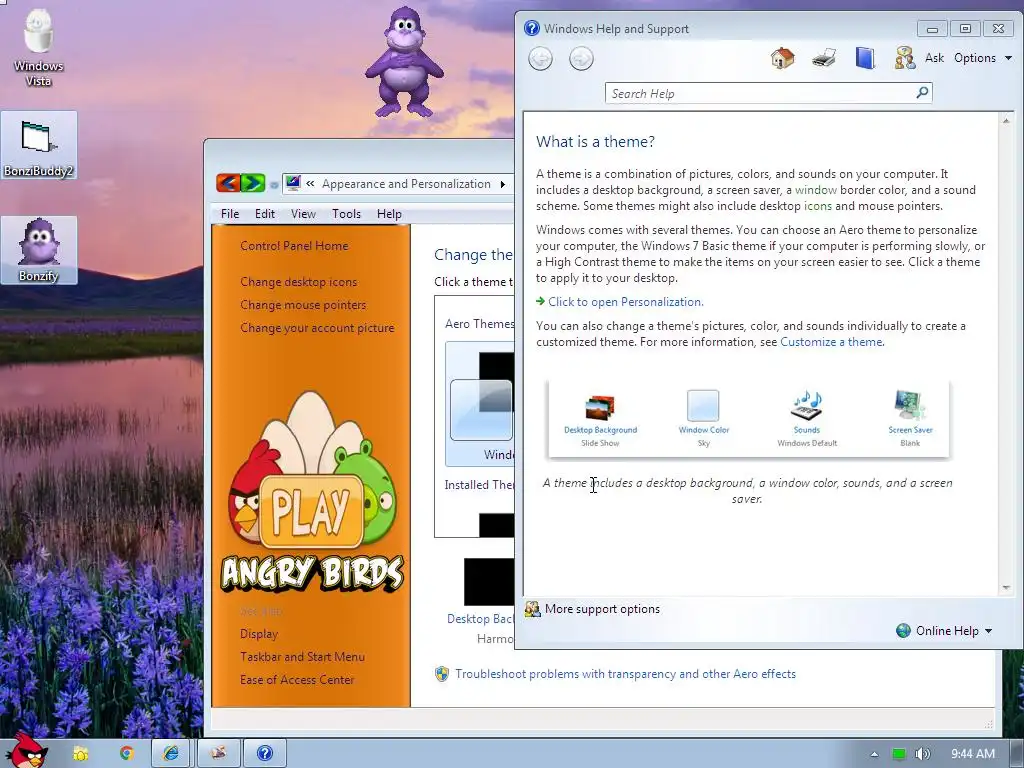
Task: Open the Tools menu
Action: (x=346, y=214)
